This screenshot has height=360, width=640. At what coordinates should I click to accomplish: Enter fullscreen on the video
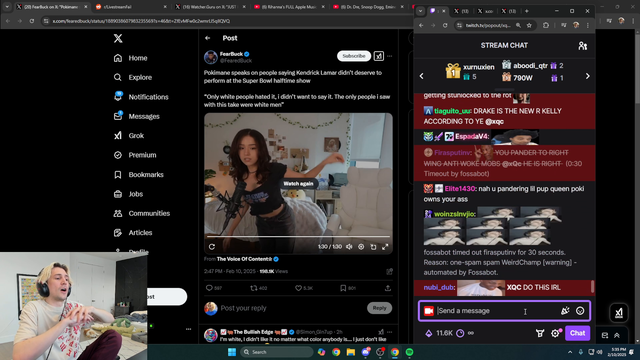click(x=385, y=247)
